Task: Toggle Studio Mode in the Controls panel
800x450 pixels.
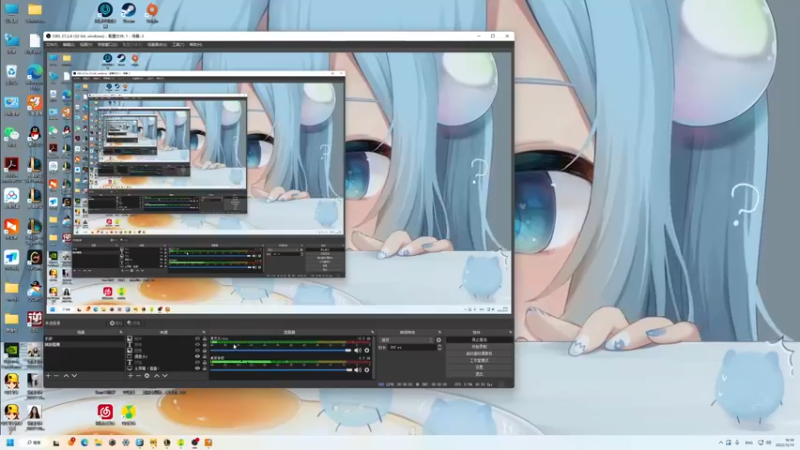Action: coord(480,360)
